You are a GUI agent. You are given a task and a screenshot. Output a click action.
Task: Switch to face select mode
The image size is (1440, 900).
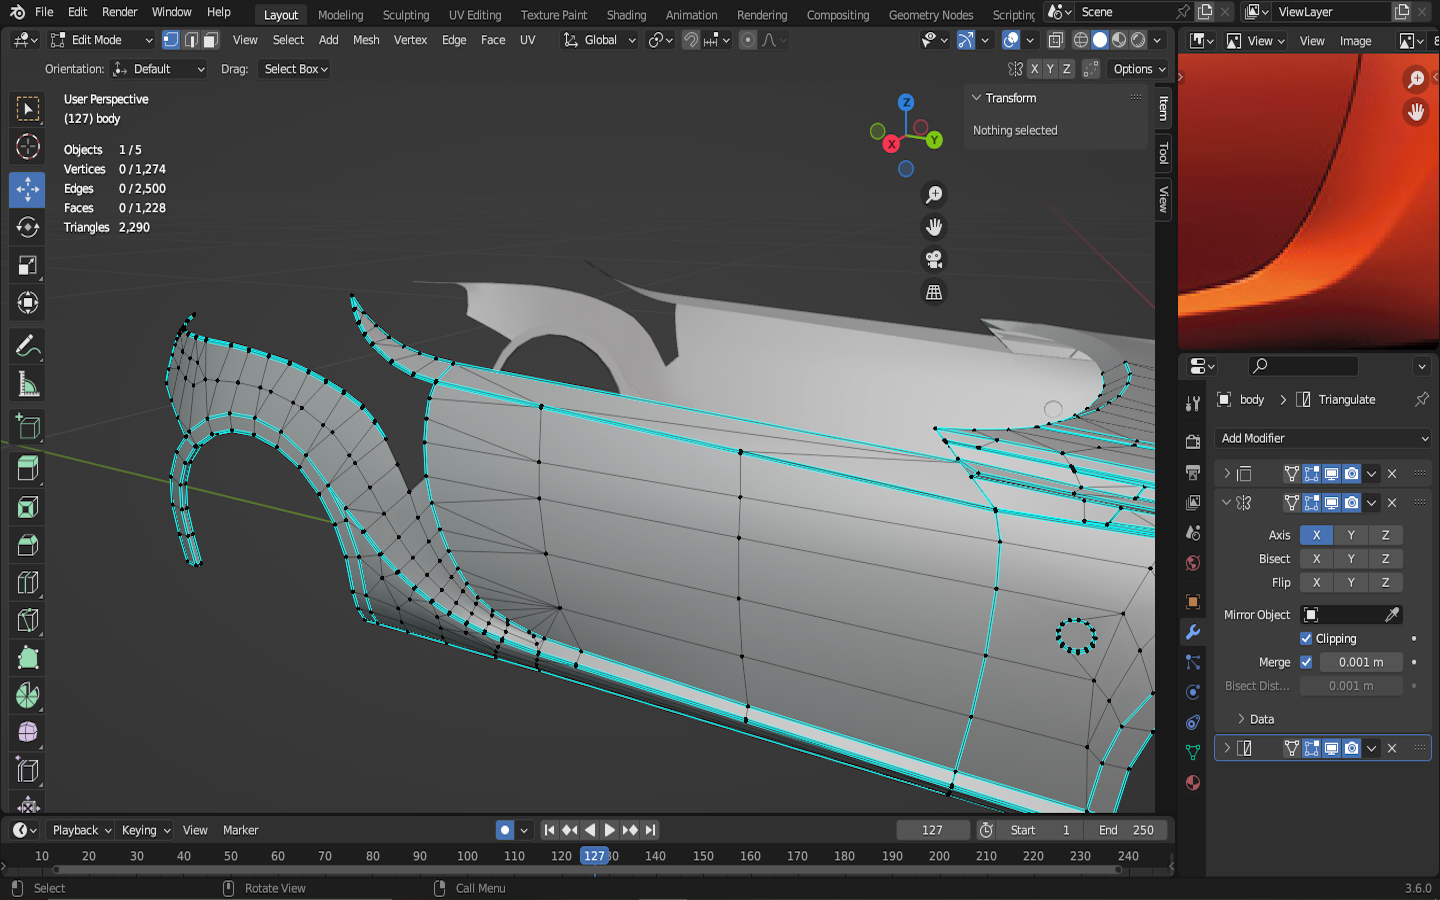point(210,40)
